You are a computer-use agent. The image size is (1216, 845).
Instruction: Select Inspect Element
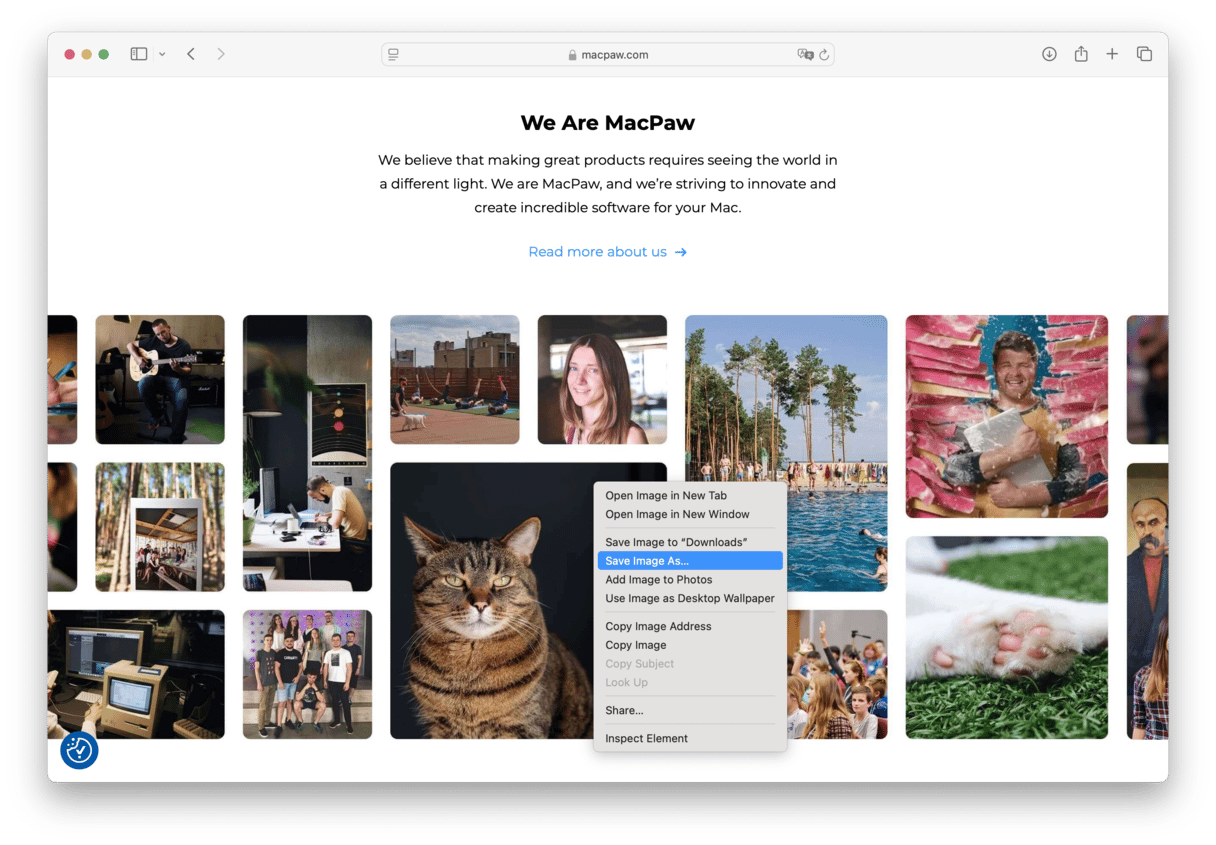point(646,738)
